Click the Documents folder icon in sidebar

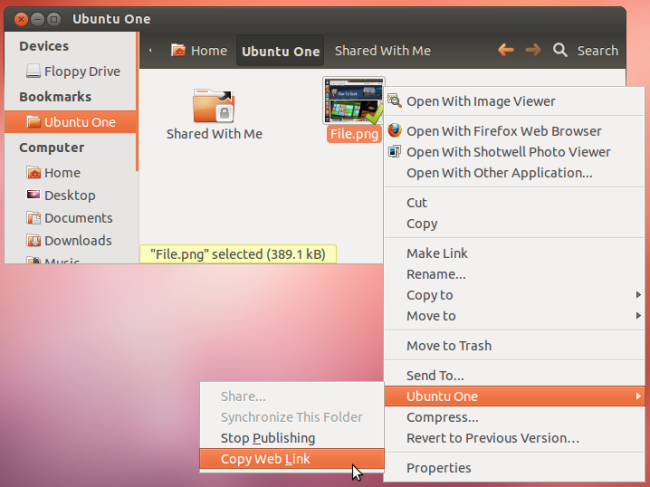(x=33, y=218)
